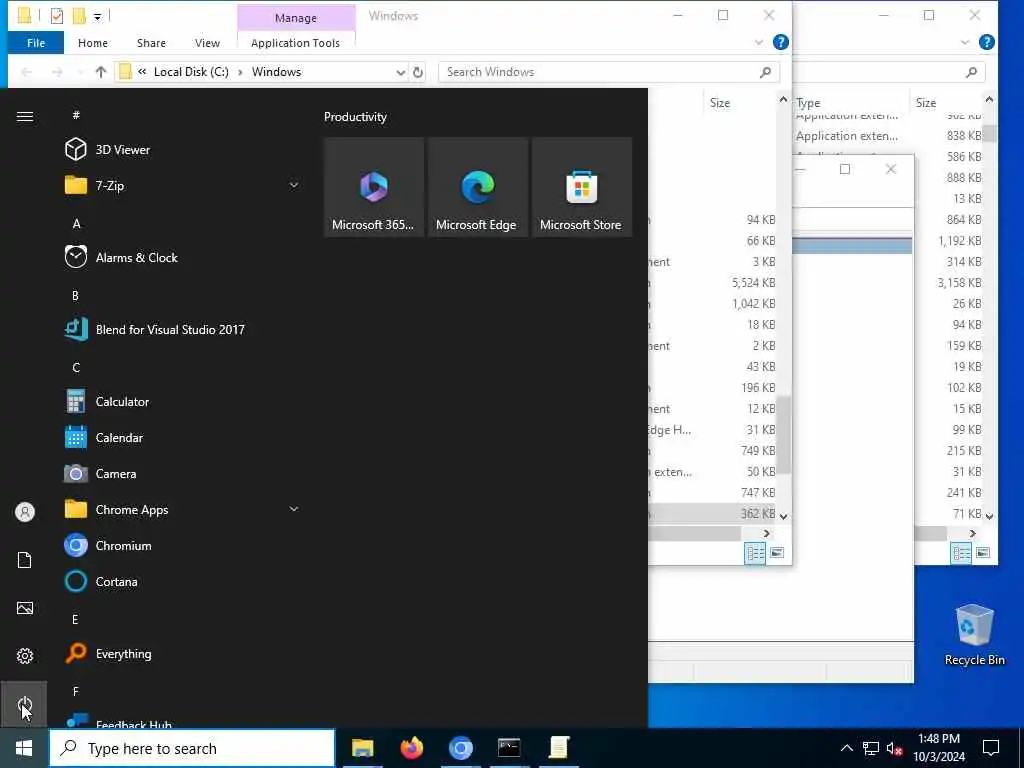The image size is (1024, 768).
Task: Open the user account icon
Action: click(25, 512)
